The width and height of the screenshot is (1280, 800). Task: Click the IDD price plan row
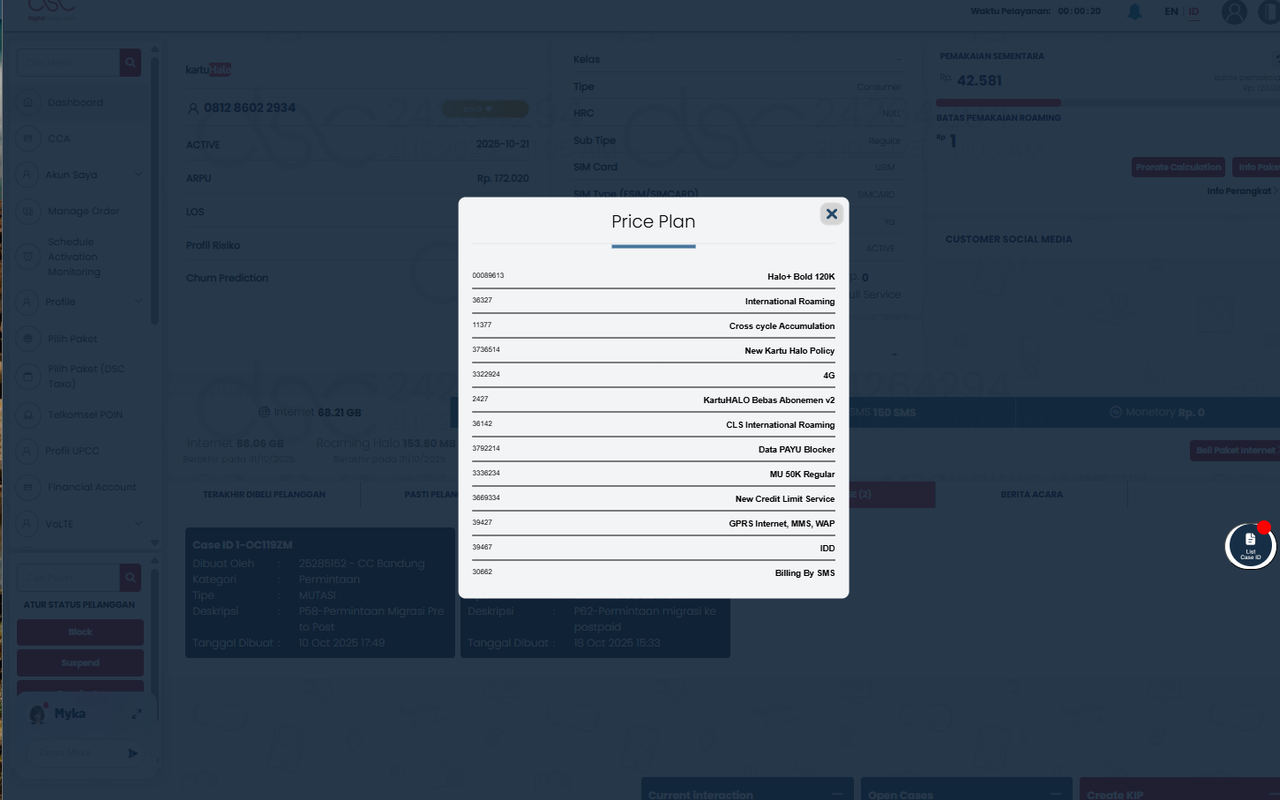653,548
